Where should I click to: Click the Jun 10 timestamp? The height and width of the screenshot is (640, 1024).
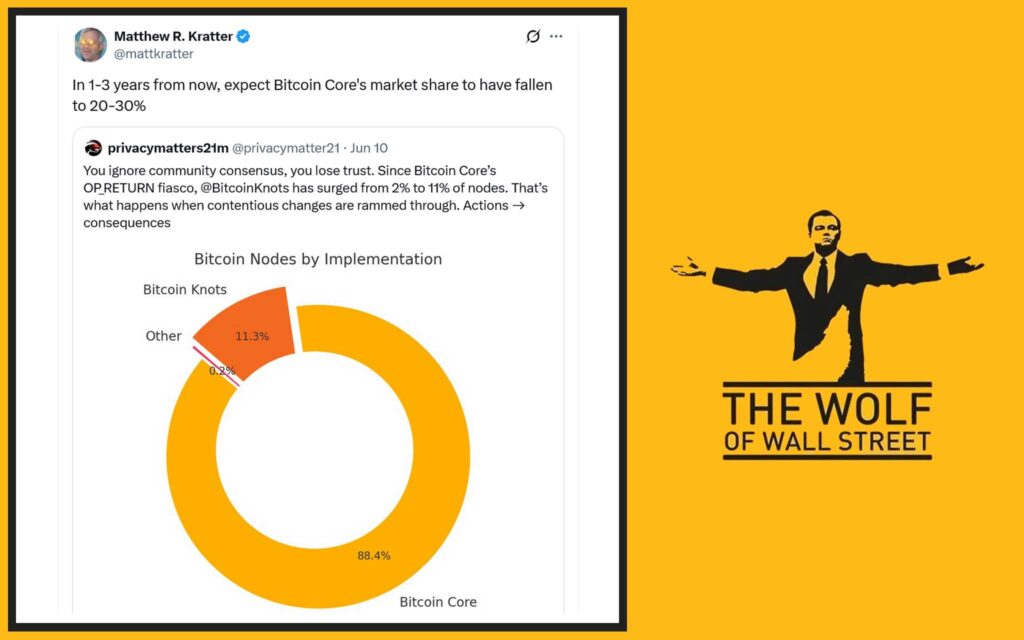(x=369, y=148)
